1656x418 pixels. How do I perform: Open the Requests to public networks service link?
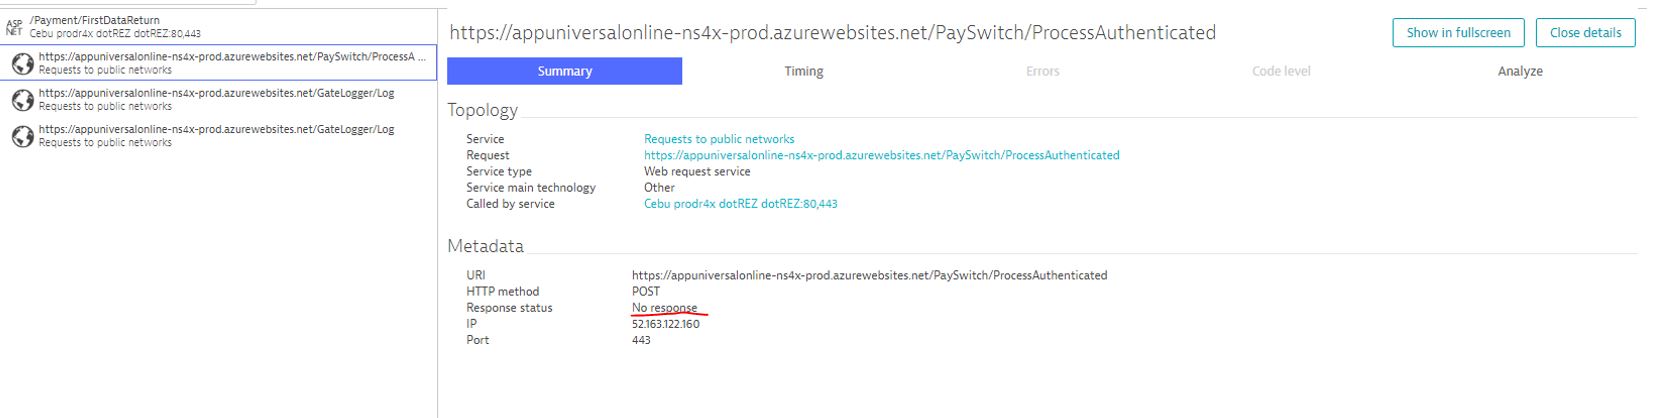(719, 139)
